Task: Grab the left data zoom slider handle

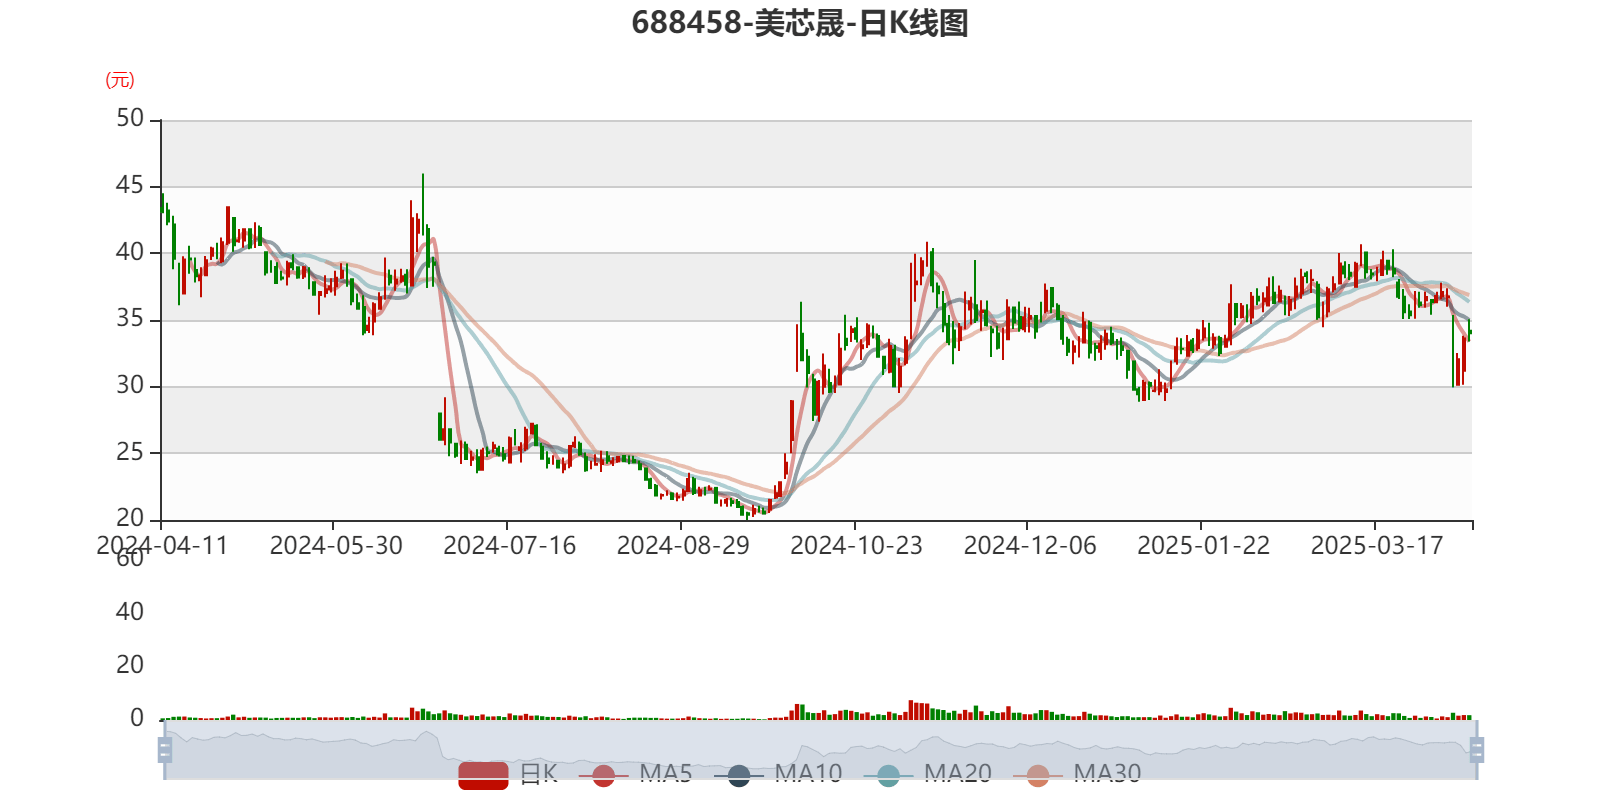Action: [165, 750]
